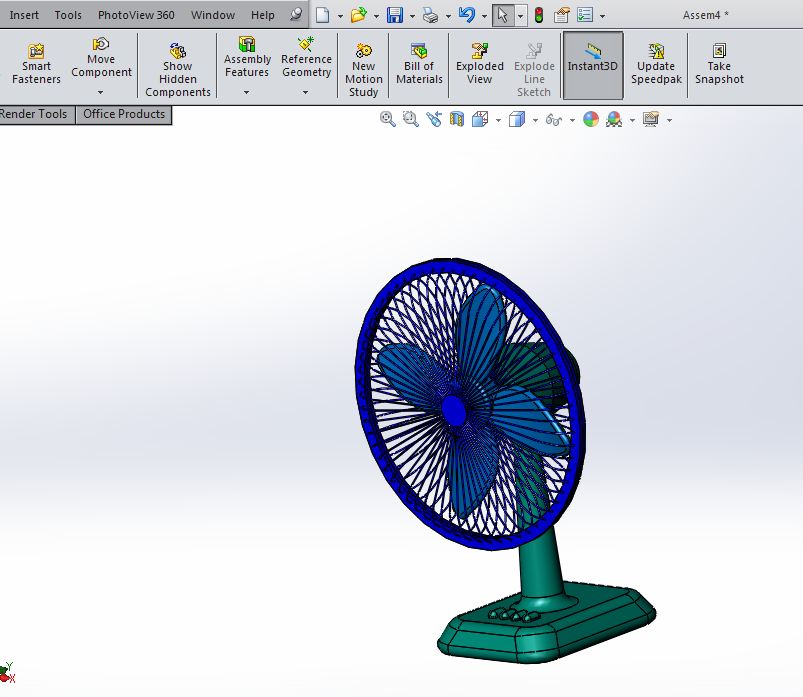Expand the New document dropdown arrow
This screenshot has height=697, width=803.
click(x=340, y=16)
